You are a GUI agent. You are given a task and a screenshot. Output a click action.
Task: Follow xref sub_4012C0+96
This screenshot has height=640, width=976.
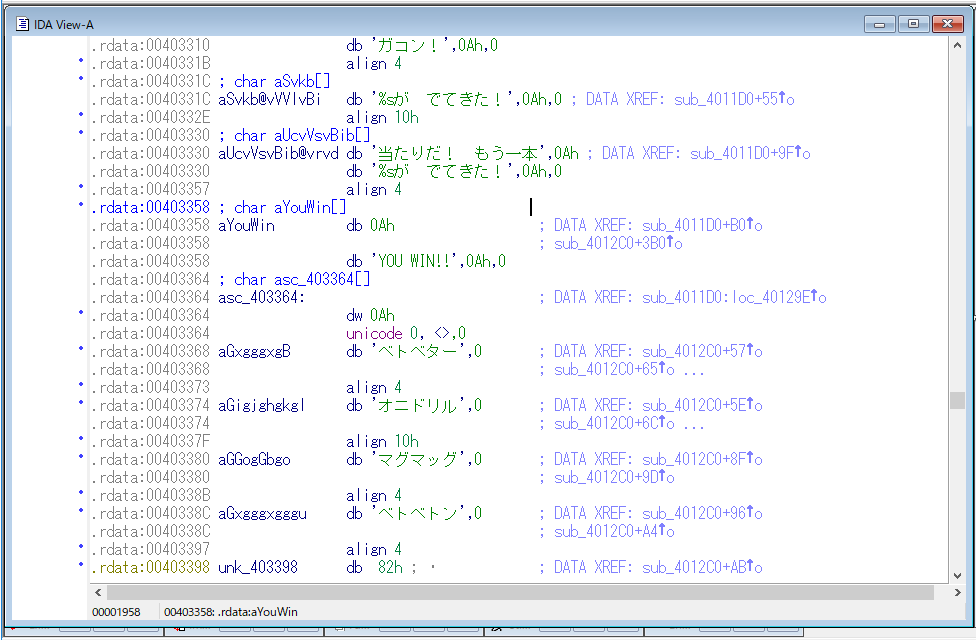(702, 514)
